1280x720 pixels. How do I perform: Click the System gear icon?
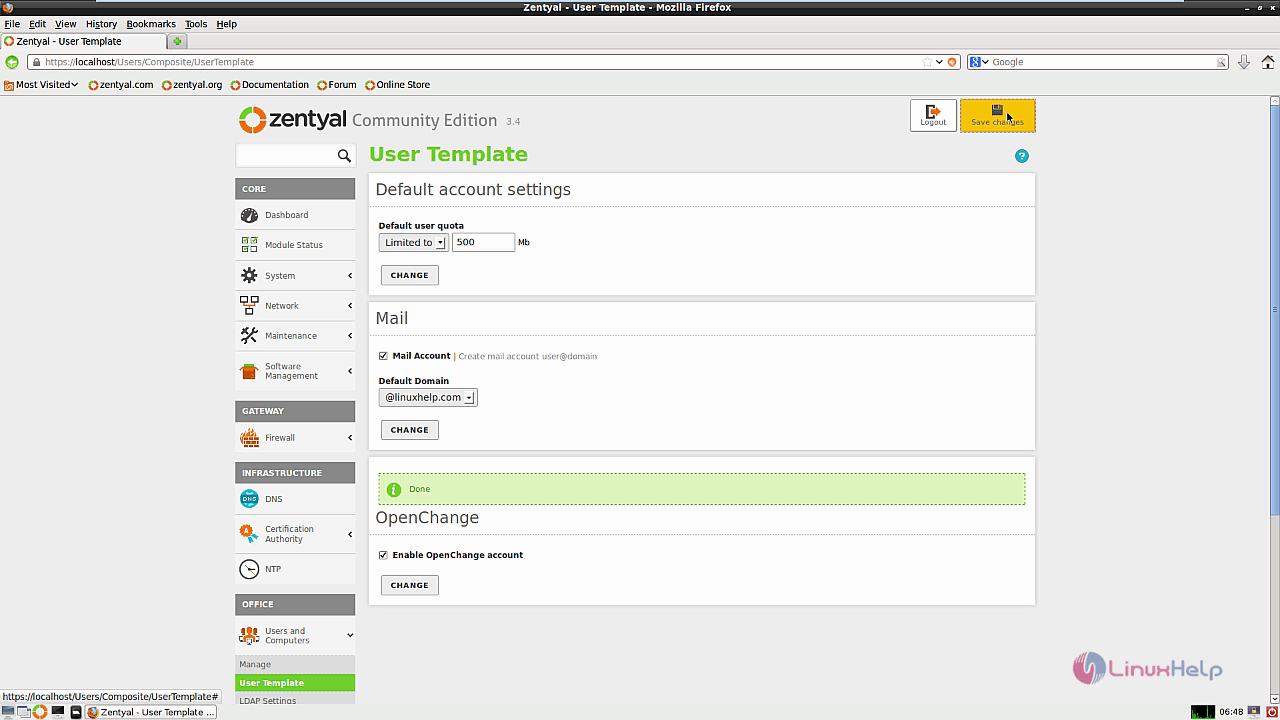point(249,275)
